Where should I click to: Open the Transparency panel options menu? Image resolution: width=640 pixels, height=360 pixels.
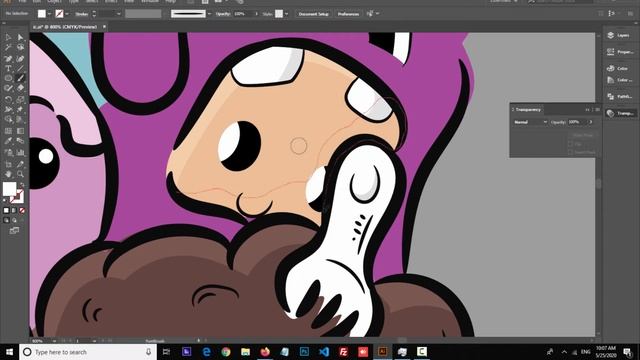[598, 109]
